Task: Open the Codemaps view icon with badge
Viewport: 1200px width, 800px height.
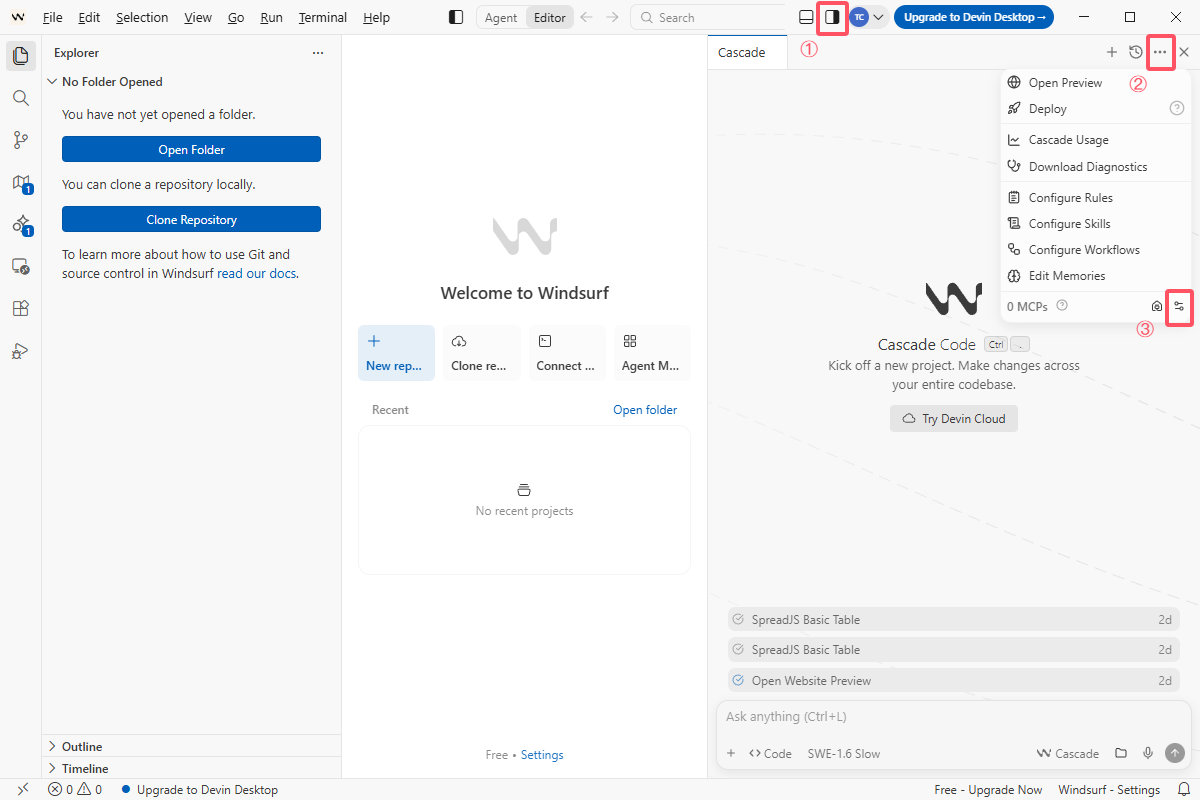Action: (x=20, y=183)
